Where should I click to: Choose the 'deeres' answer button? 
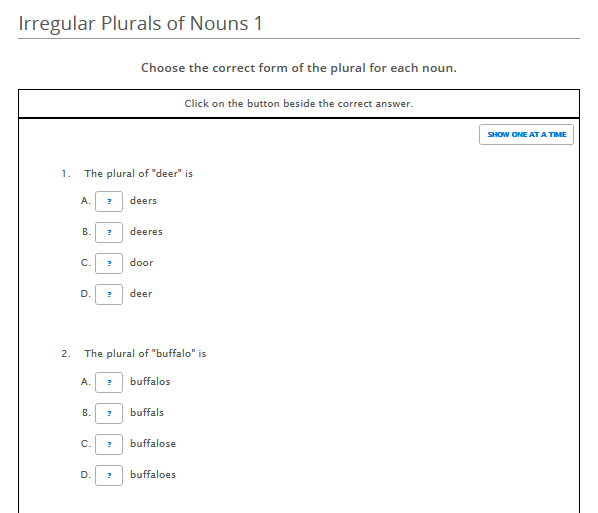(109, 232)
